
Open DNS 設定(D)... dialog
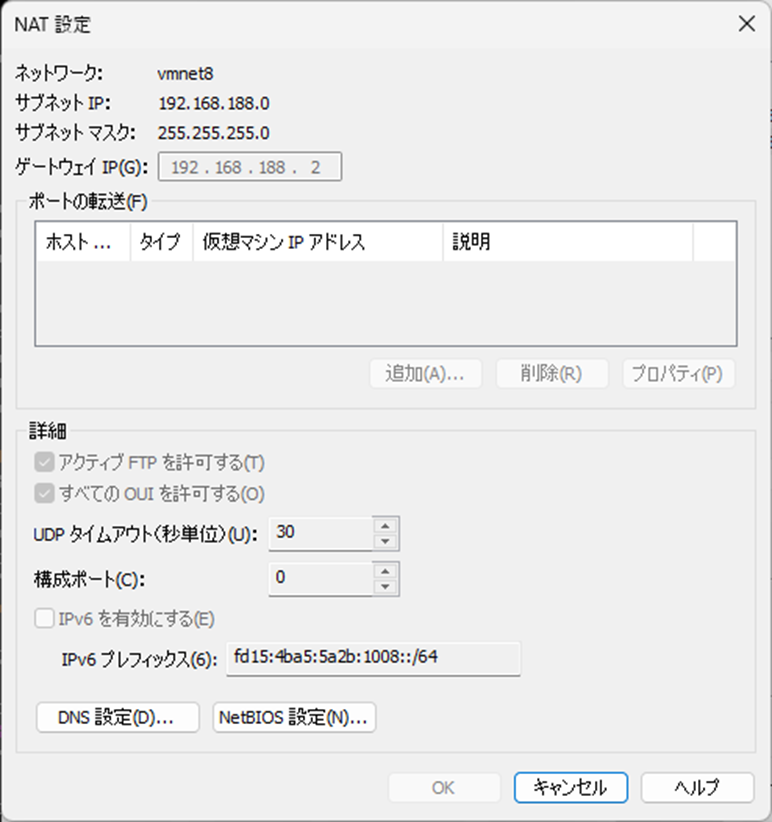click(x=117, y=717)
